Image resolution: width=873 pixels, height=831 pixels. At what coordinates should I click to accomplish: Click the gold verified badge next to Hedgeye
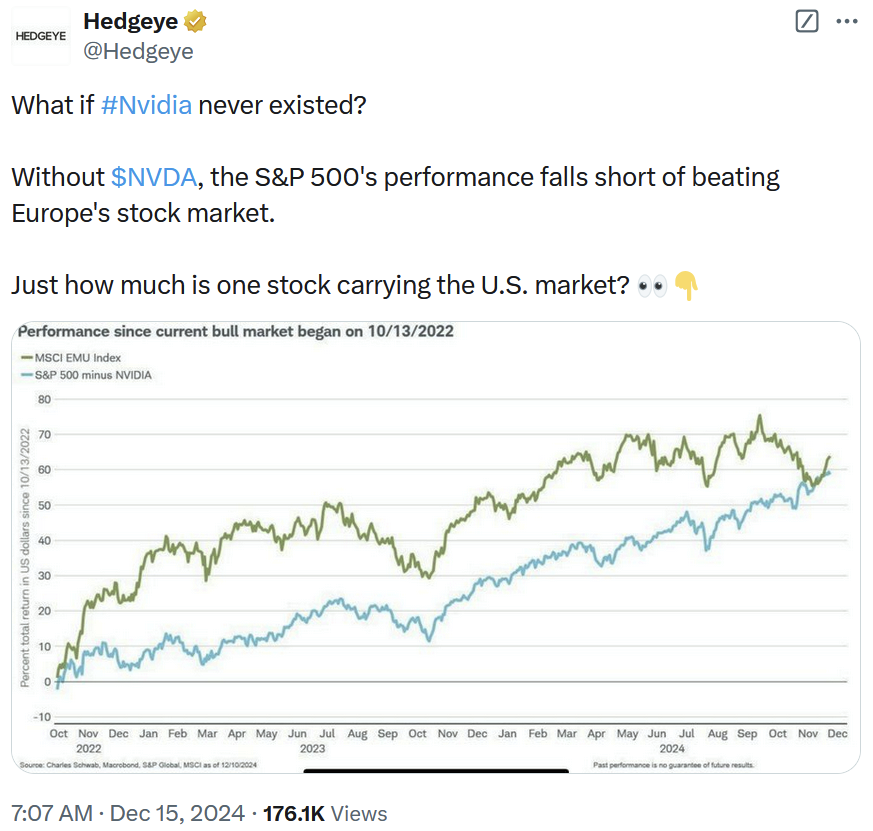coord(195,22)
